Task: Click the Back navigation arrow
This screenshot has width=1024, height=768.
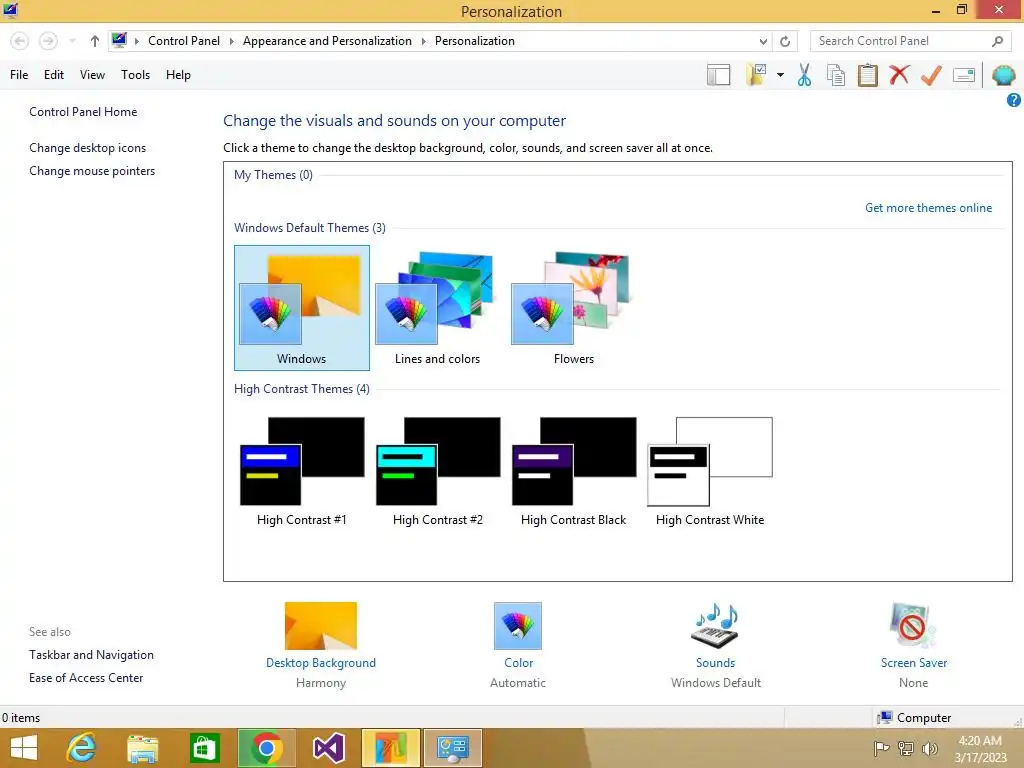Action: tap(20, 41)
